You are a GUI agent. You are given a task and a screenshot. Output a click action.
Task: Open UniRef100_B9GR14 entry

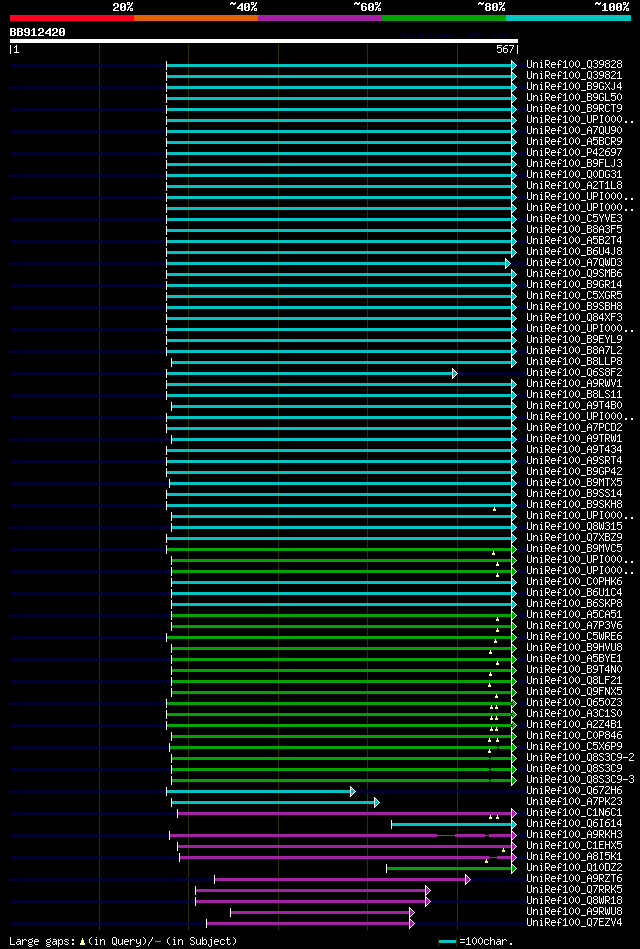[574, 284]
